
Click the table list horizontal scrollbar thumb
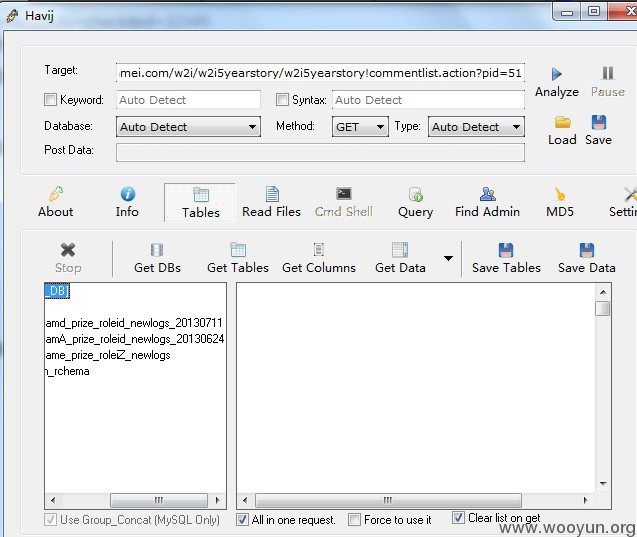(159, 500)
